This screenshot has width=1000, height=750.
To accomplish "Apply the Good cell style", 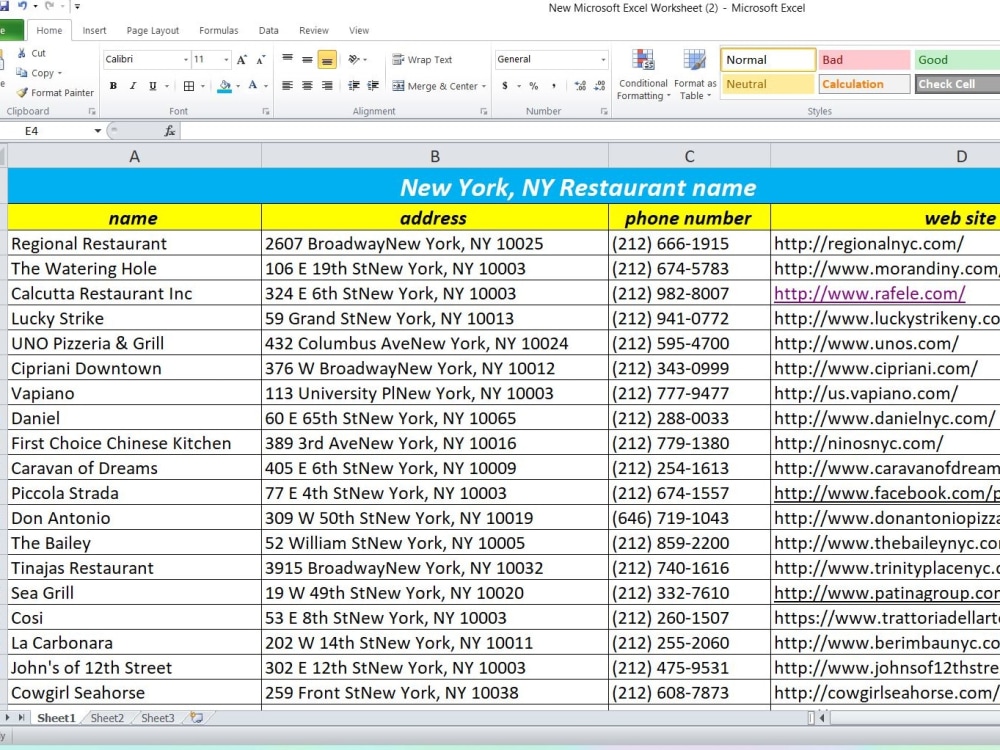I will (x=957, y=60).
